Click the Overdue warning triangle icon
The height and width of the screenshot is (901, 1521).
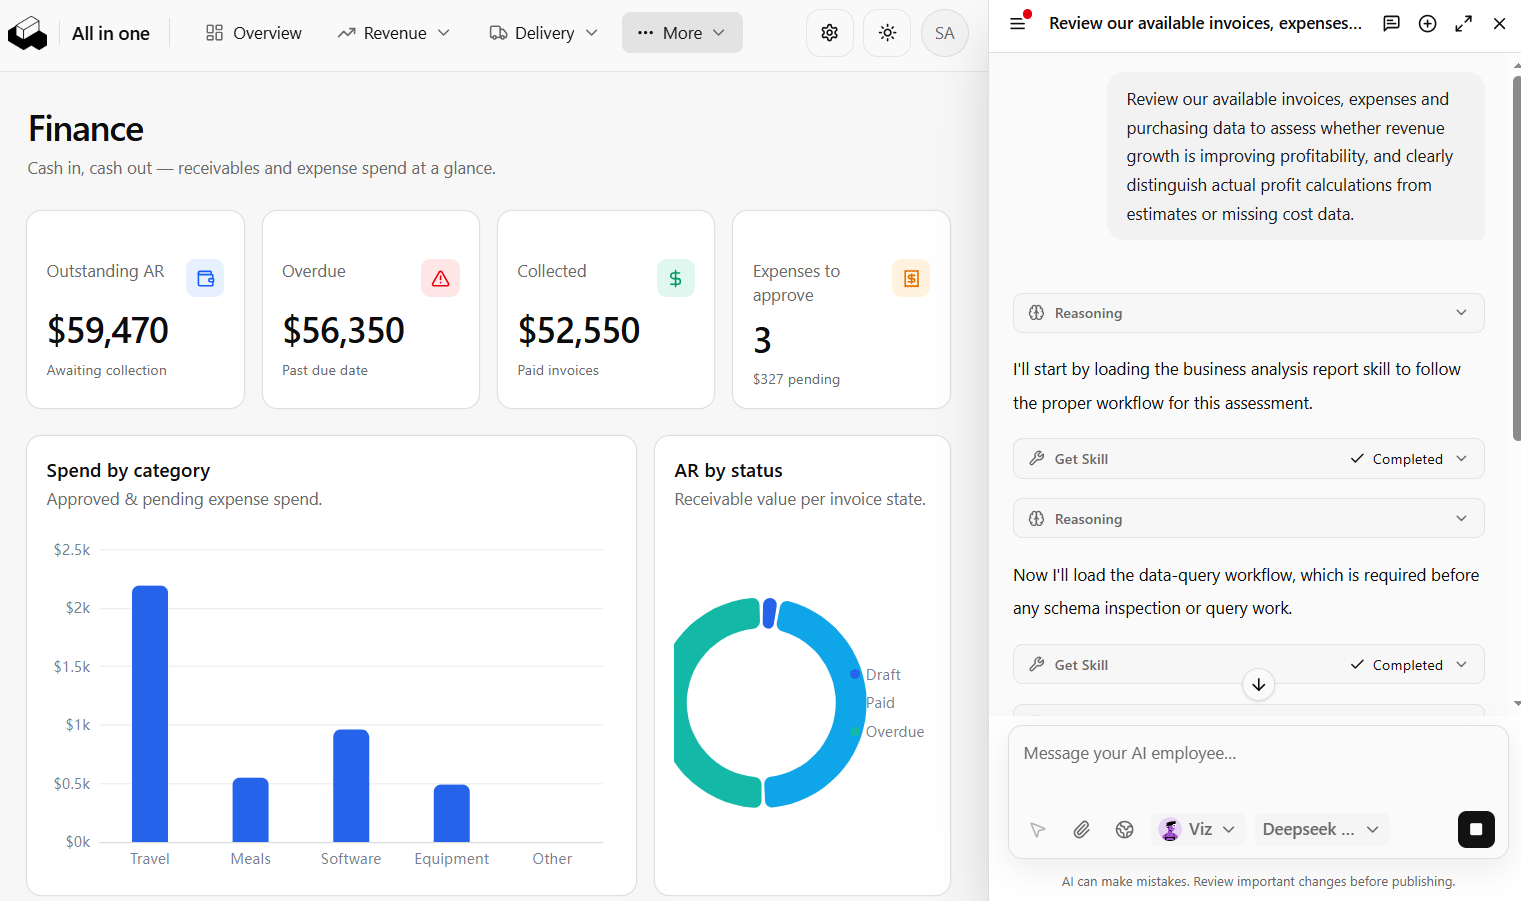(x=441, y=278)
